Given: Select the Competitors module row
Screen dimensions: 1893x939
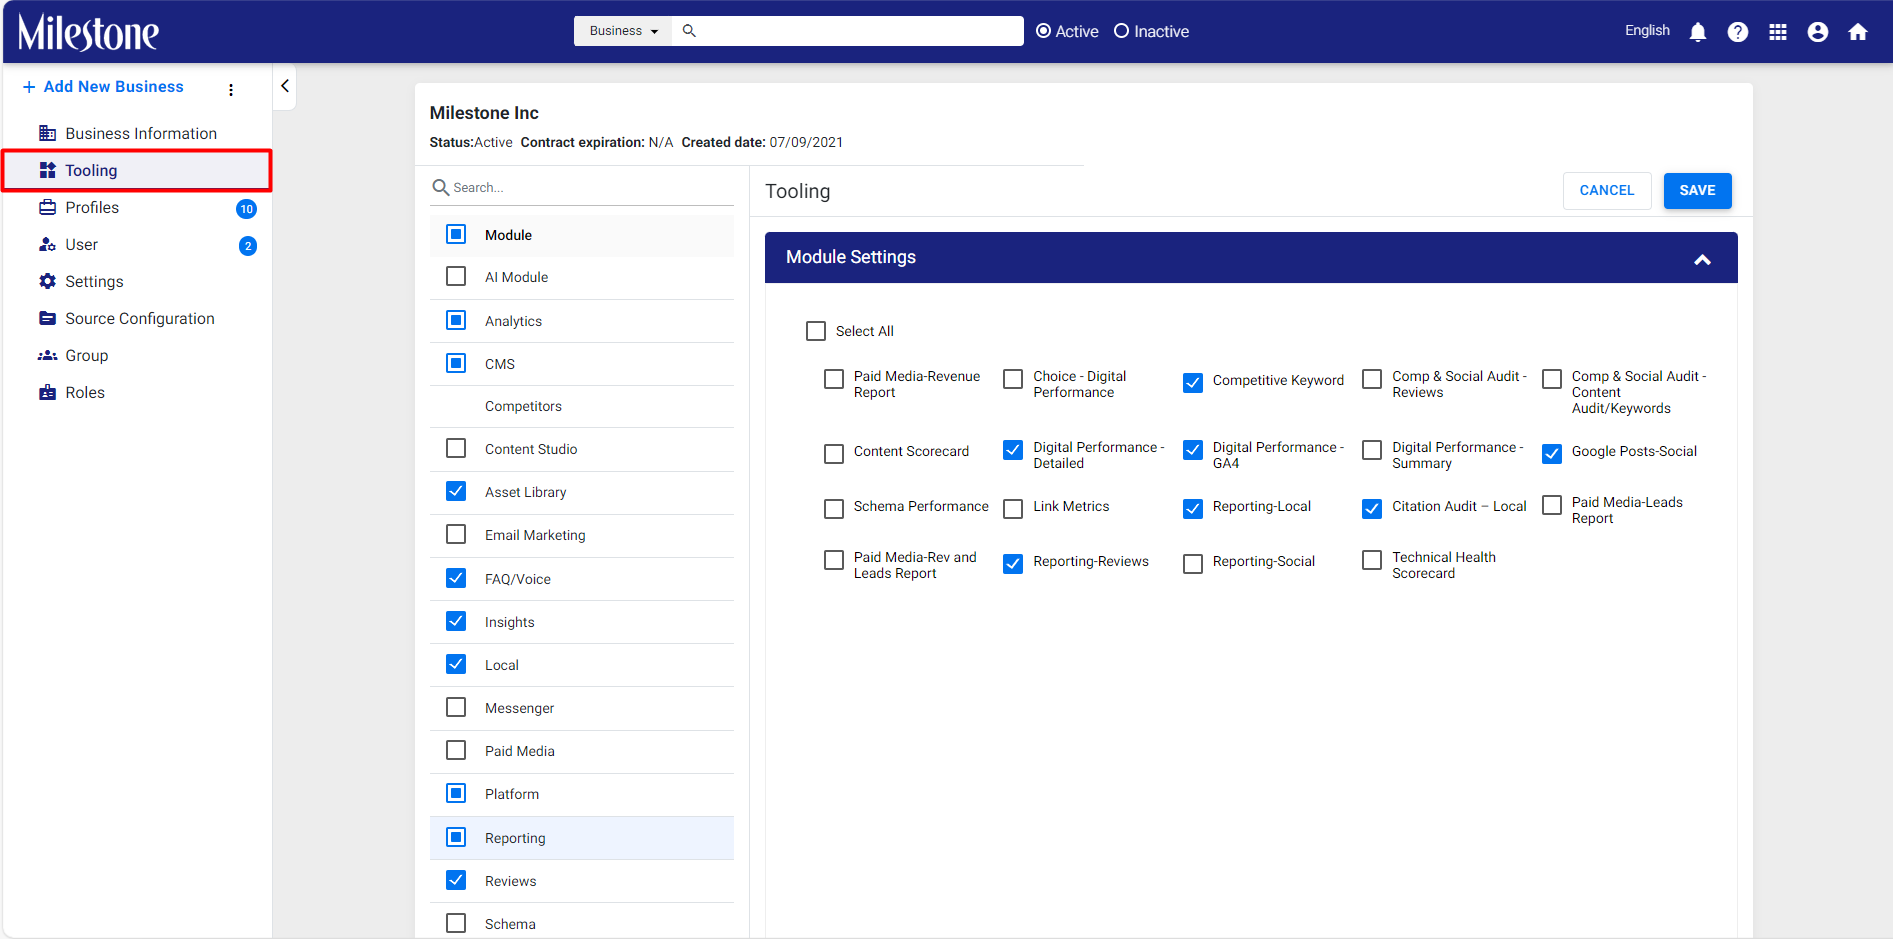Looking at the screenshot, I should [582, 406].
